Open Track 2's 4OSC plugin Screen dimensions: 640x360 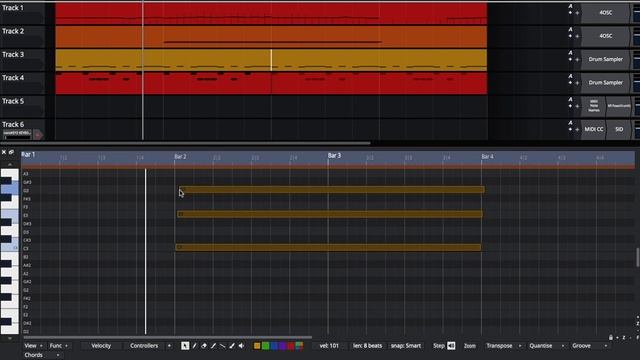(605, 36)
